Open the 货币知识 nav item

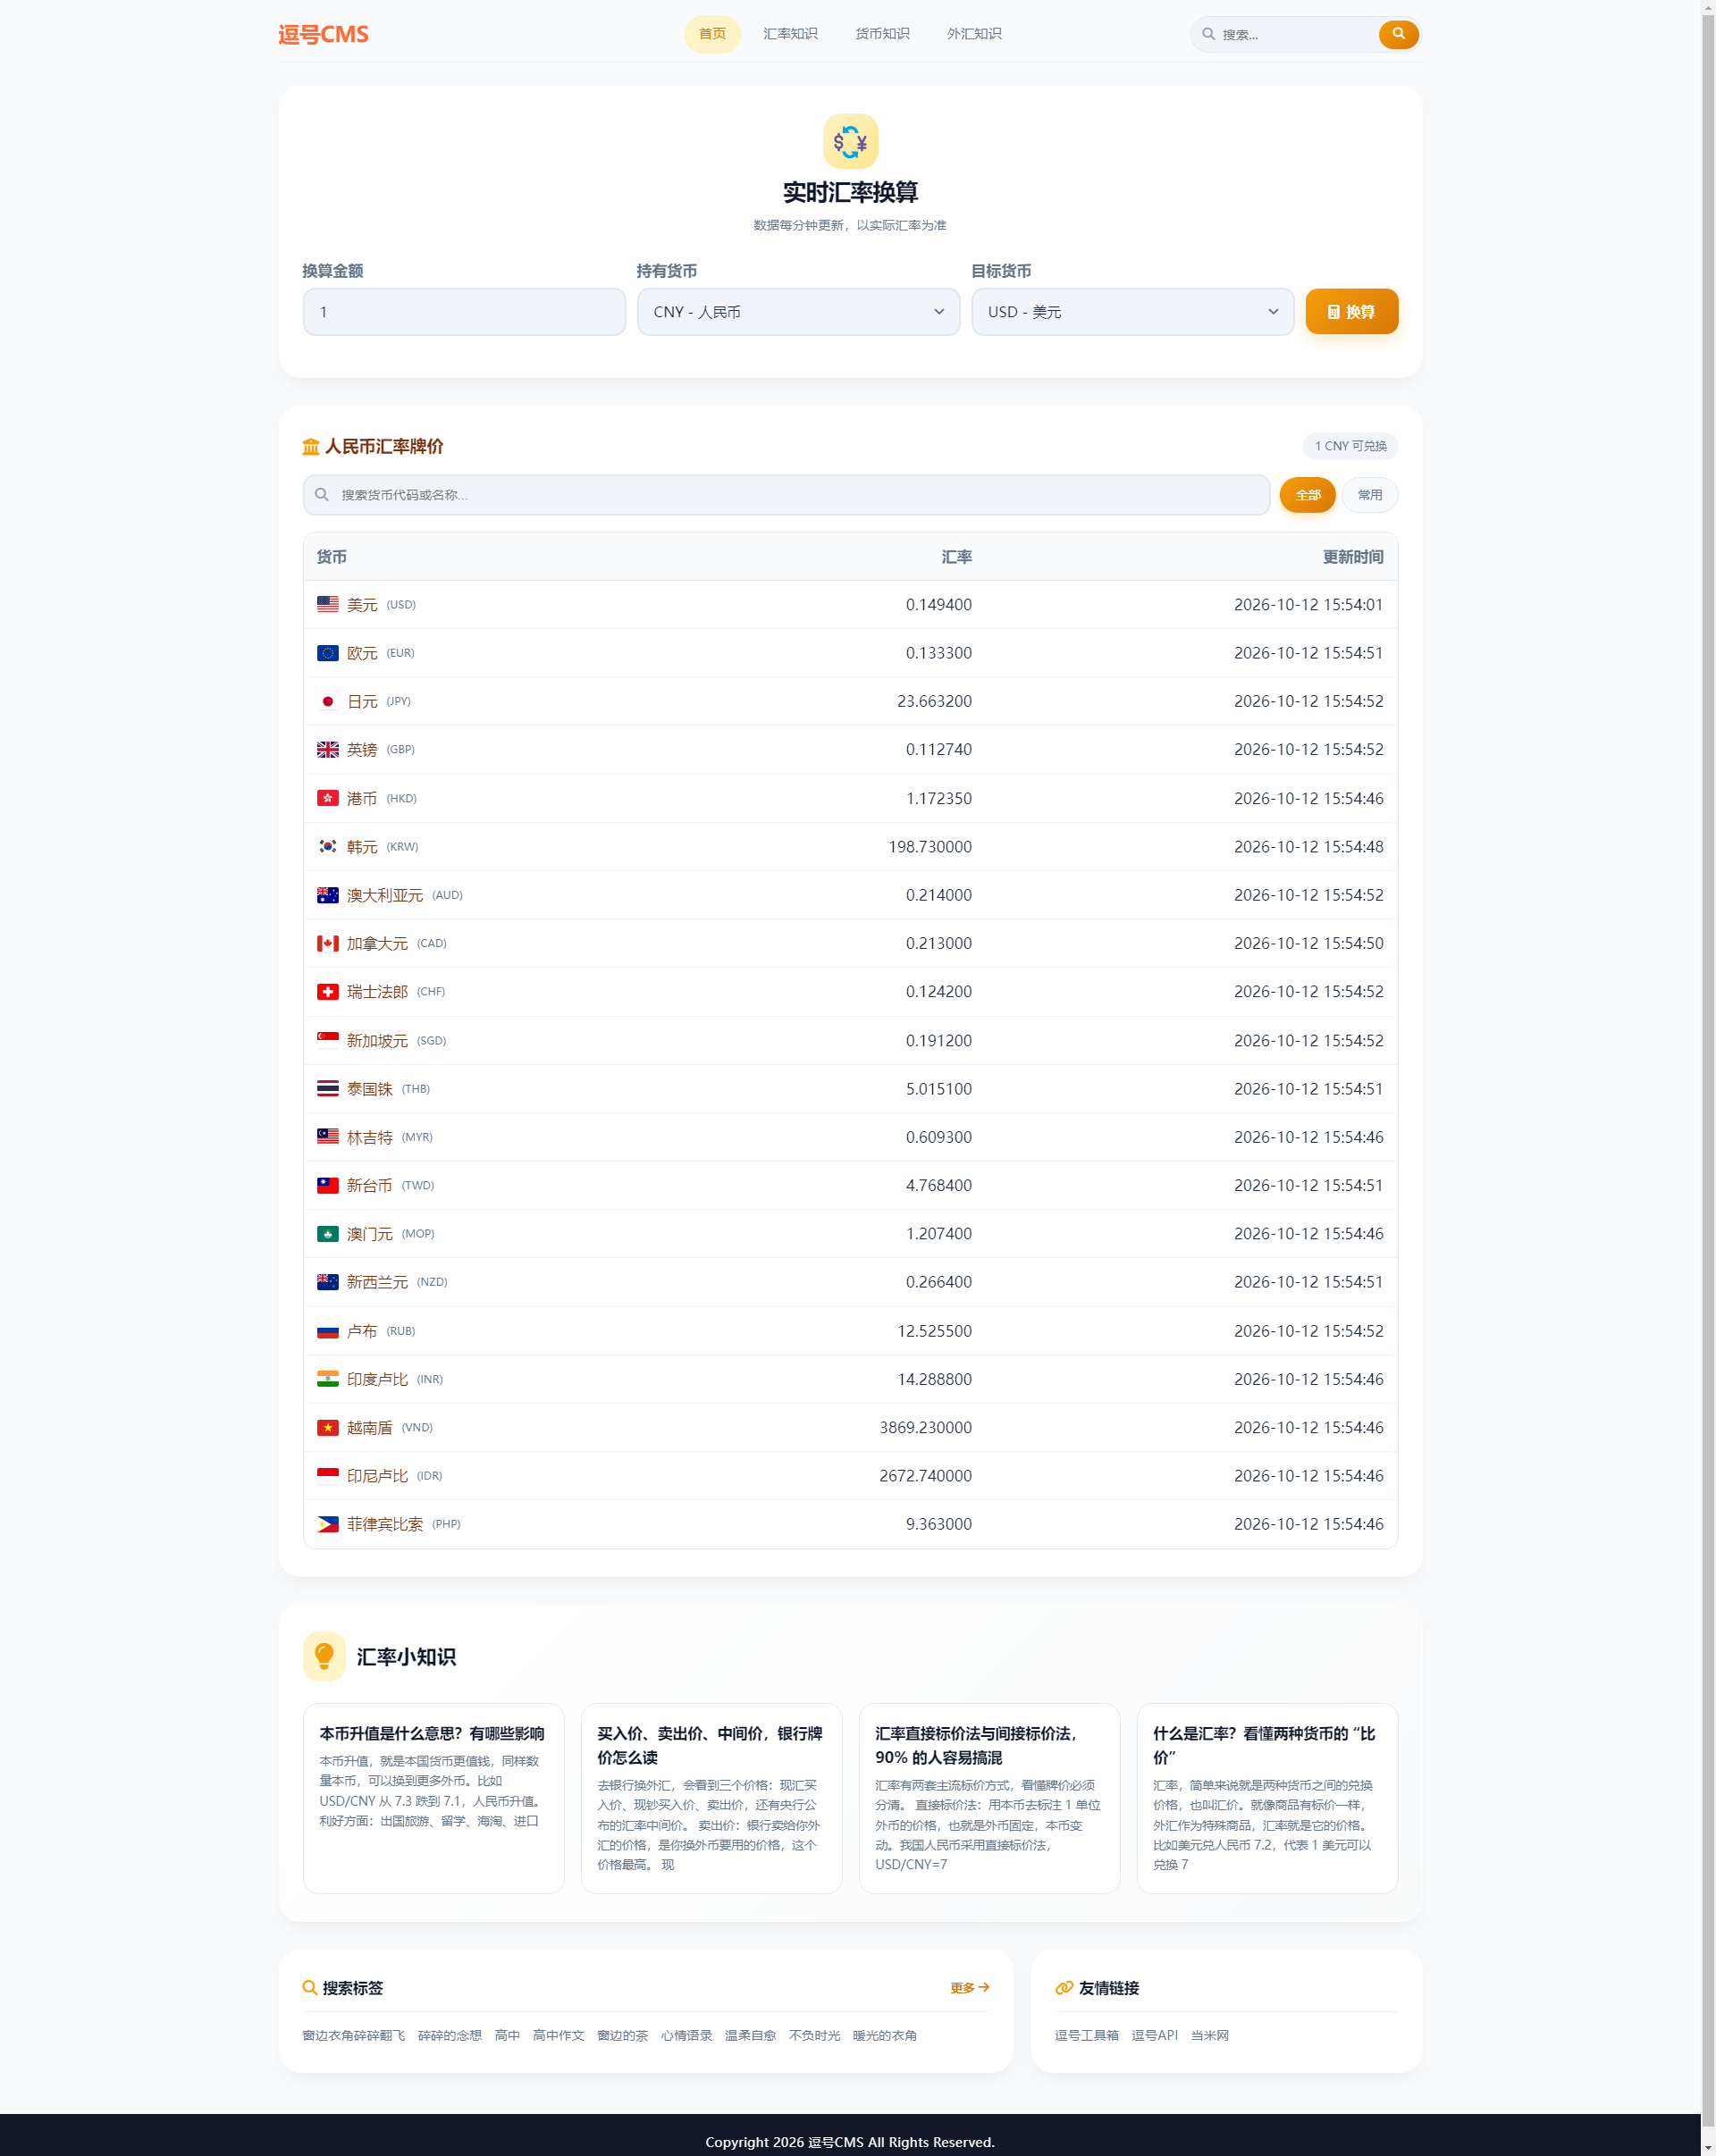coord(882,34)
